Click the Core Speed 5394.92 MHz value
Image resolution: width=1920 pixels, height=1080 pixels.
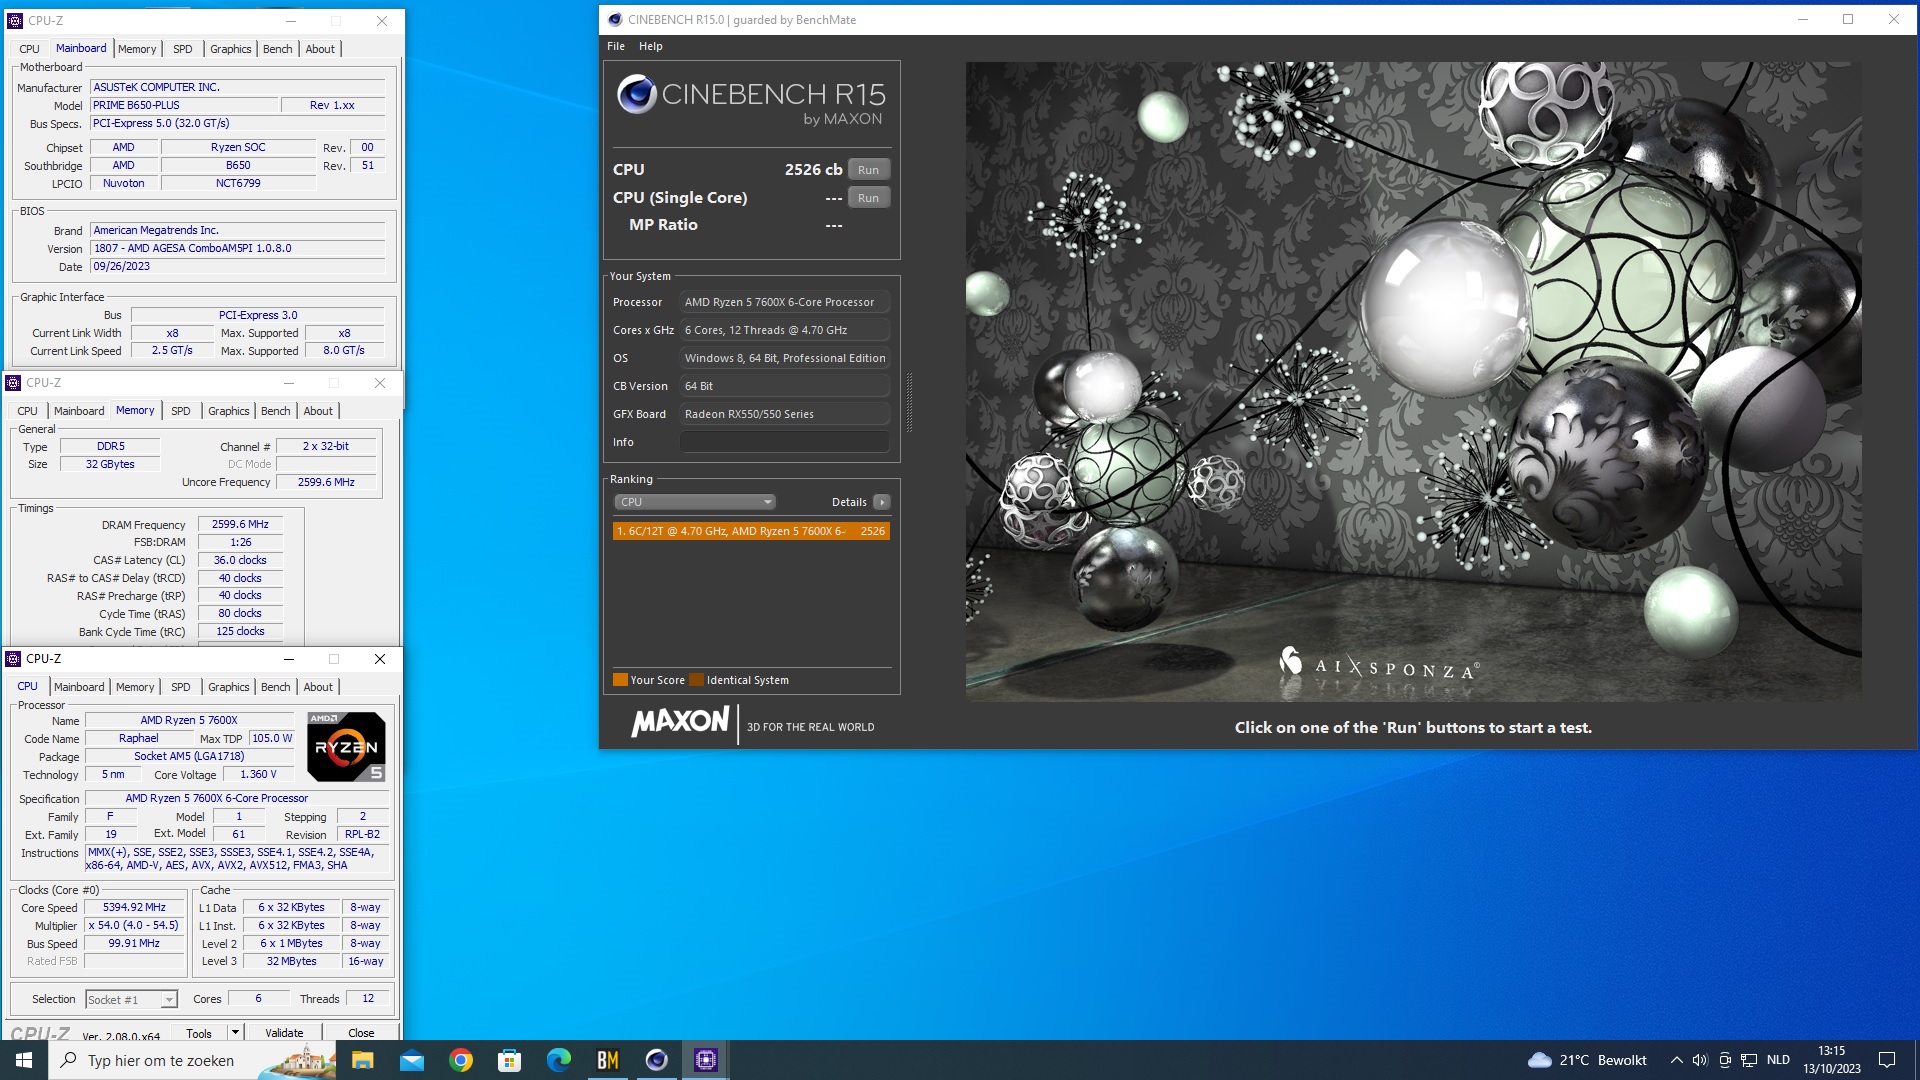point(134,908)
